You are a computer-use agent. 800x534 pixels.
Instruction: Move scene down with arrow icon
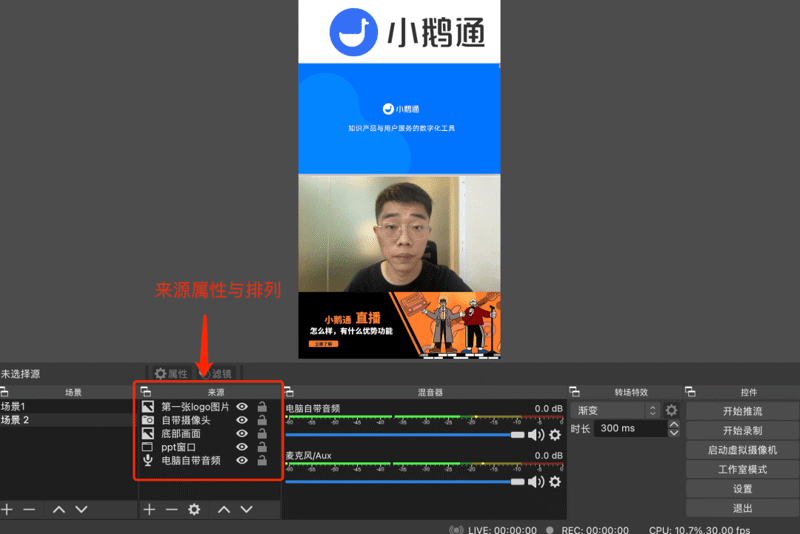tap(82, 509)
